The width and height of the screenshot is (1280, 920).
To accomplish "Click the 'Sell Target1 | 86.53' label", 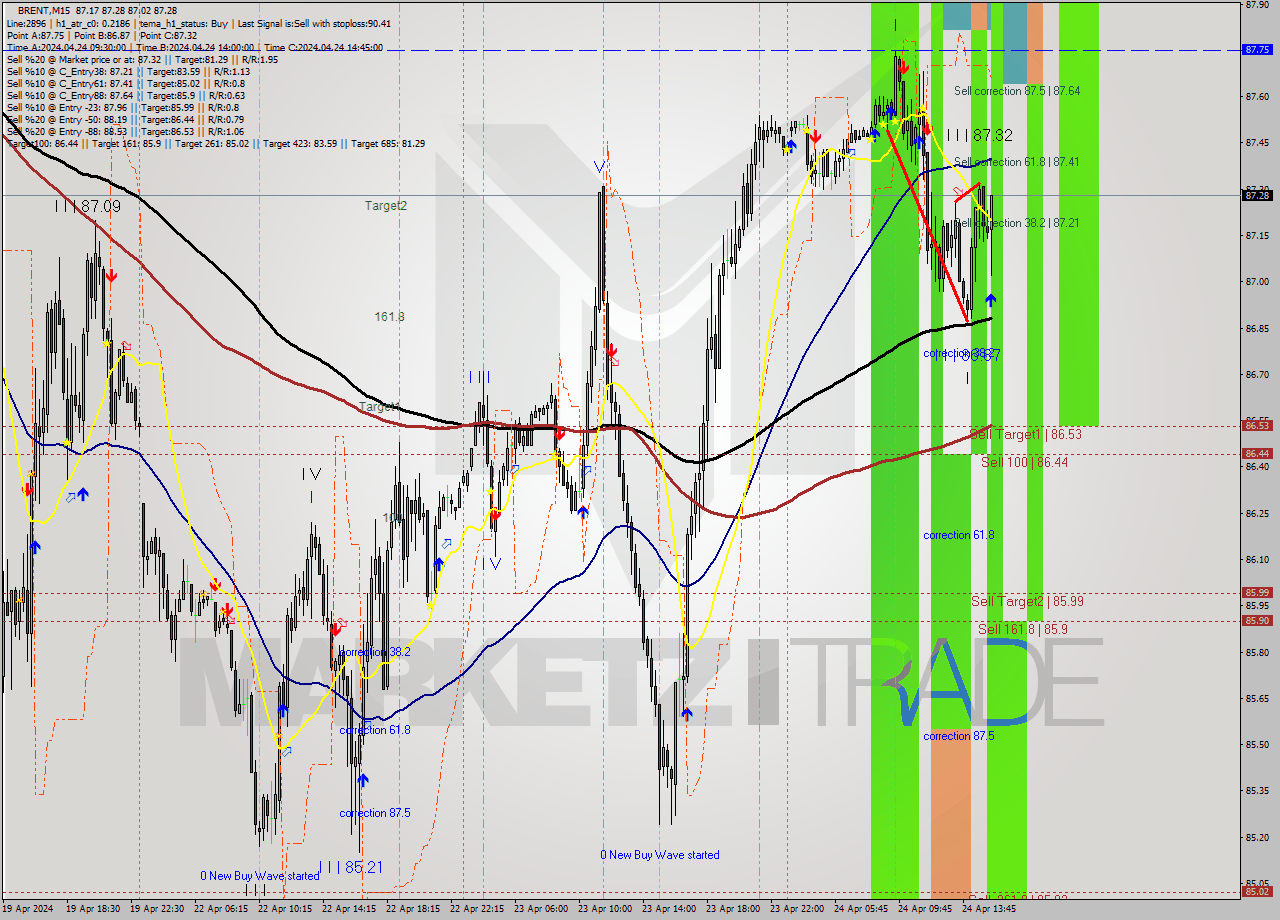I will pos(1026,435).
